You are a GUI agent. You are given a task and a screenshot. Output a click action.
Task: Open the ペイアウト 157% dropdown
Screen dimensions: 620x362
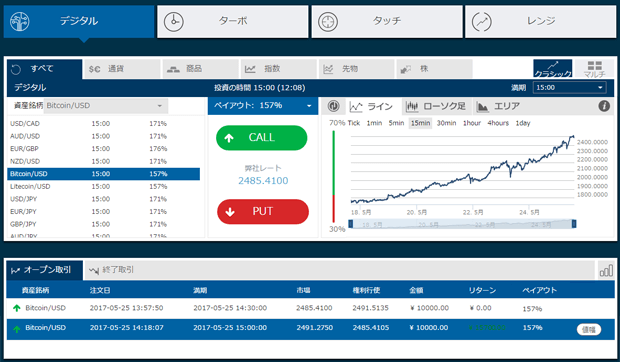(263, 106)
